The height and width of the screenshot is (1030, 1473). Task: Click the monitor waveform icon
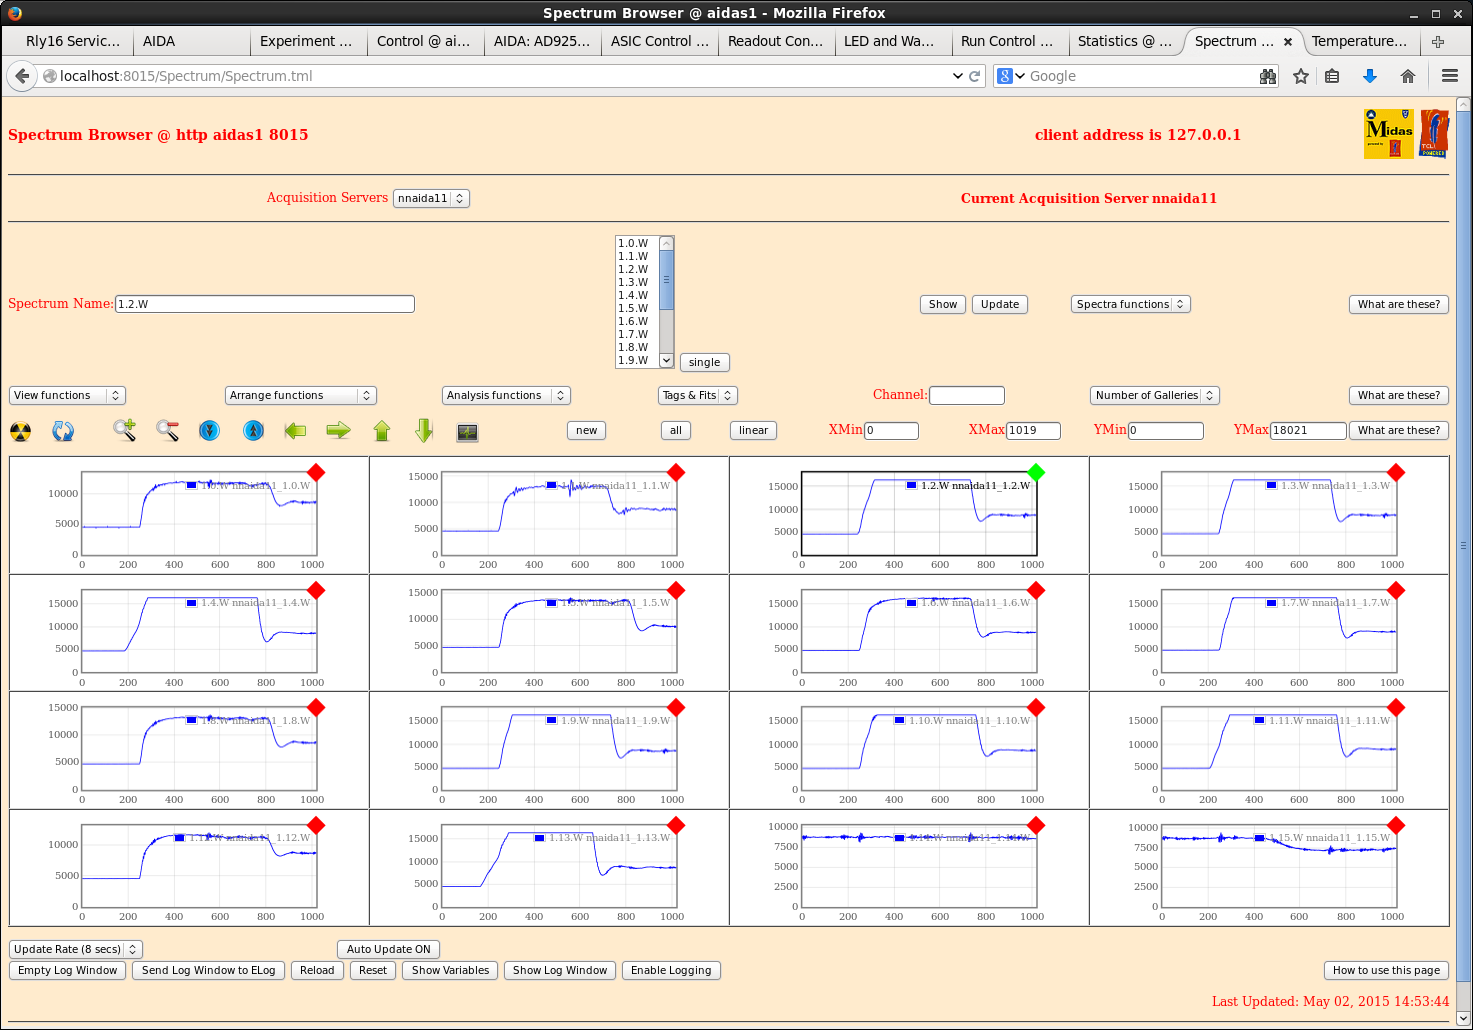point(467,432)
